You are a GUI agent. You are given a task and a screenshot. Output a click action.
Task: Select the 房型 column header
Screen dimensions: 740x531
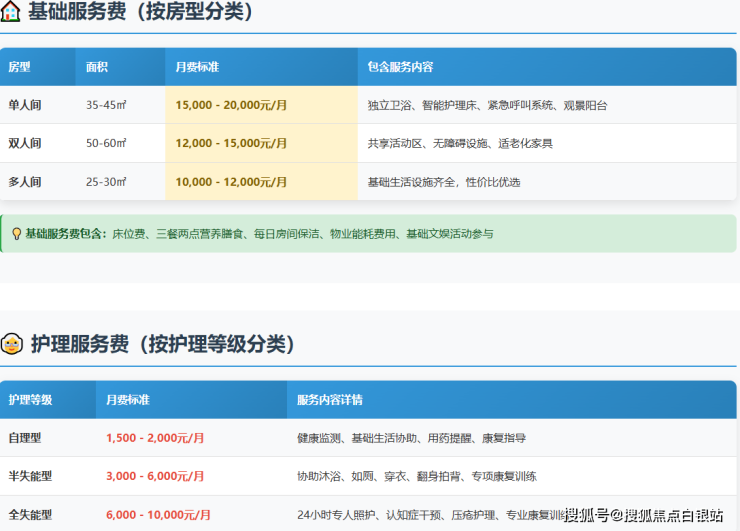click(x=20, y=67)
